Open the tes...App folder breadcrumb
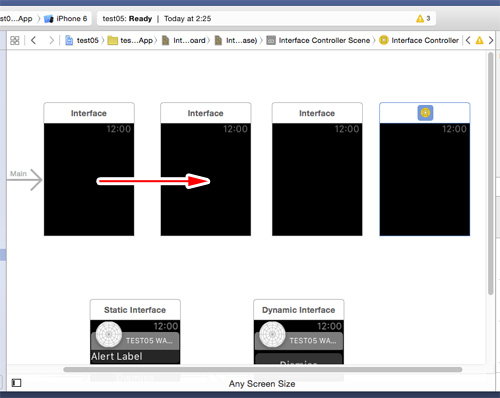This screenshot has height=398, width=500. [130, 40]
